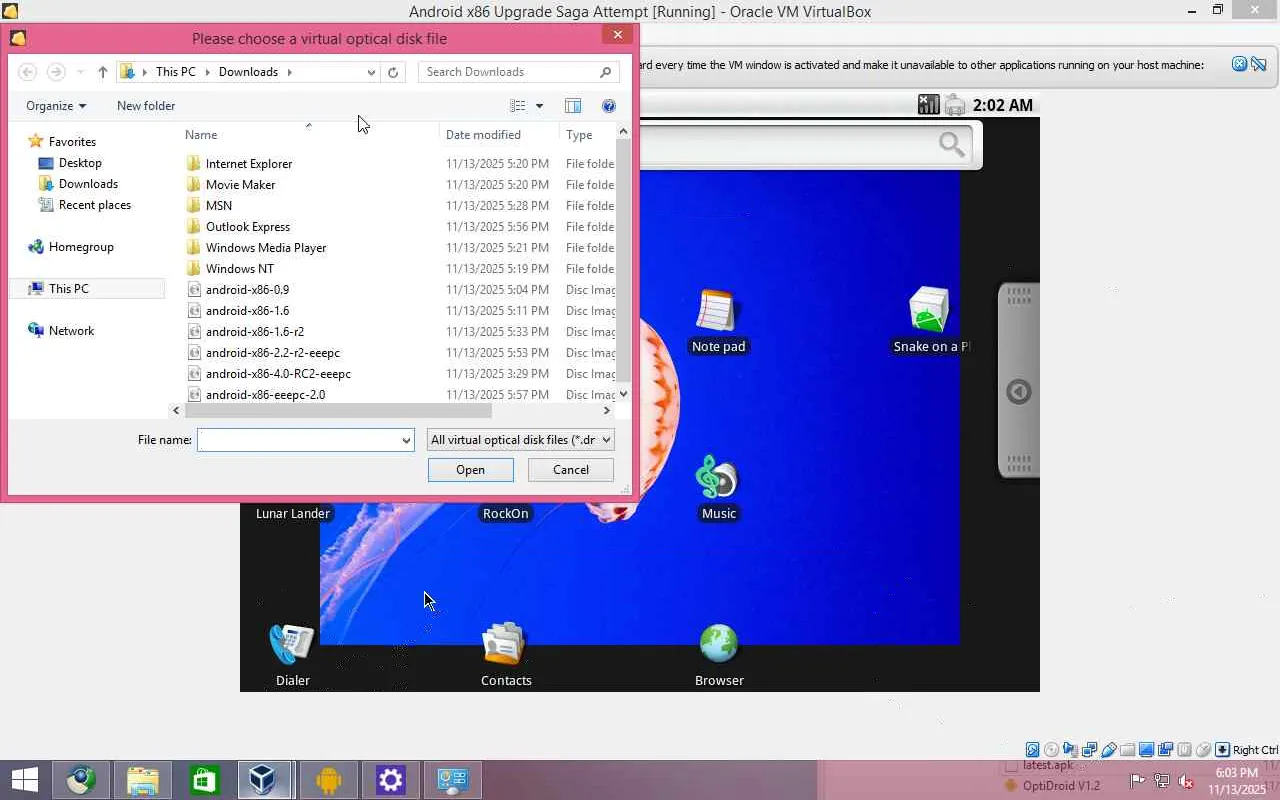Toggle the preview pane in file dialog
Screen dimensions: 1280x800
click(573, 106)
